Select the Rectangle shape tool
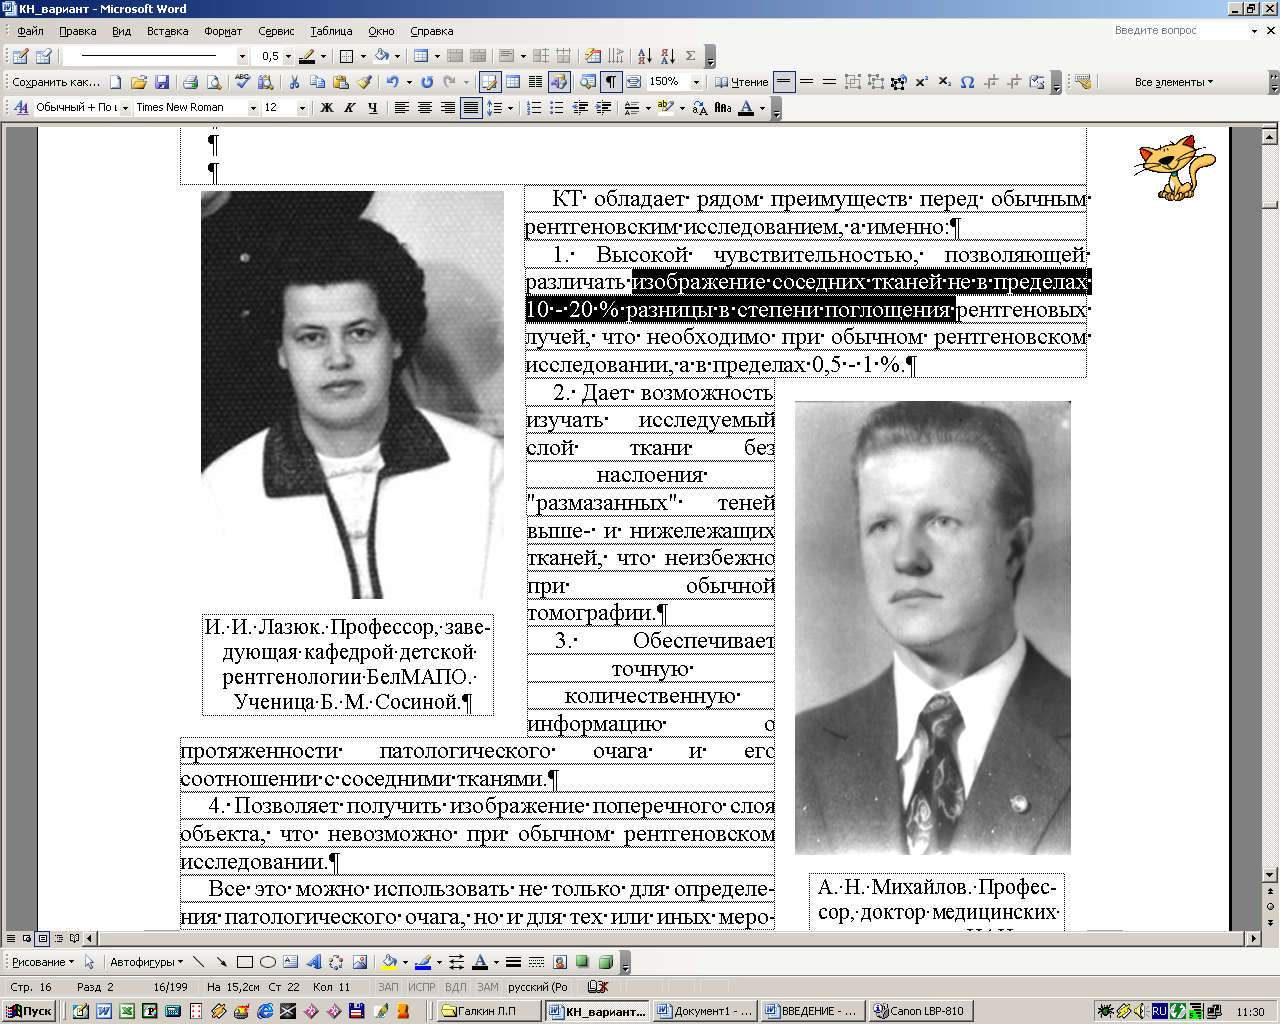This screenshot has height=1024, width=1280. tap(244, 962)
